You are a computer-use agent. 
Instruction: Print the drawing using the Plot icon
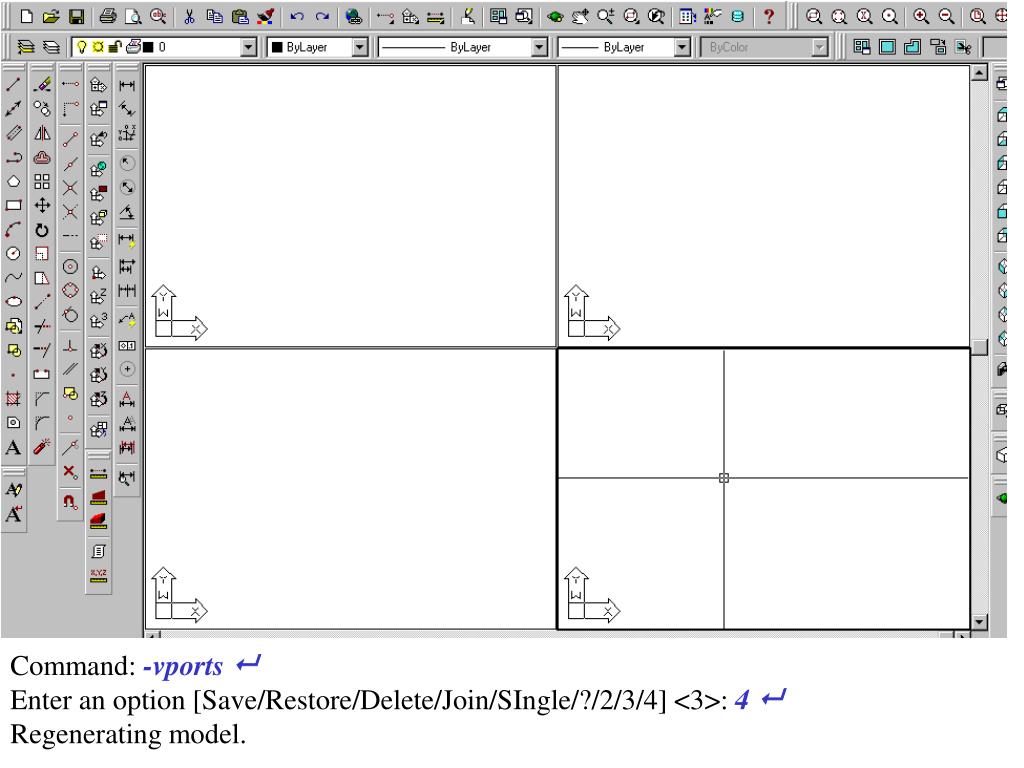(108, 16)
